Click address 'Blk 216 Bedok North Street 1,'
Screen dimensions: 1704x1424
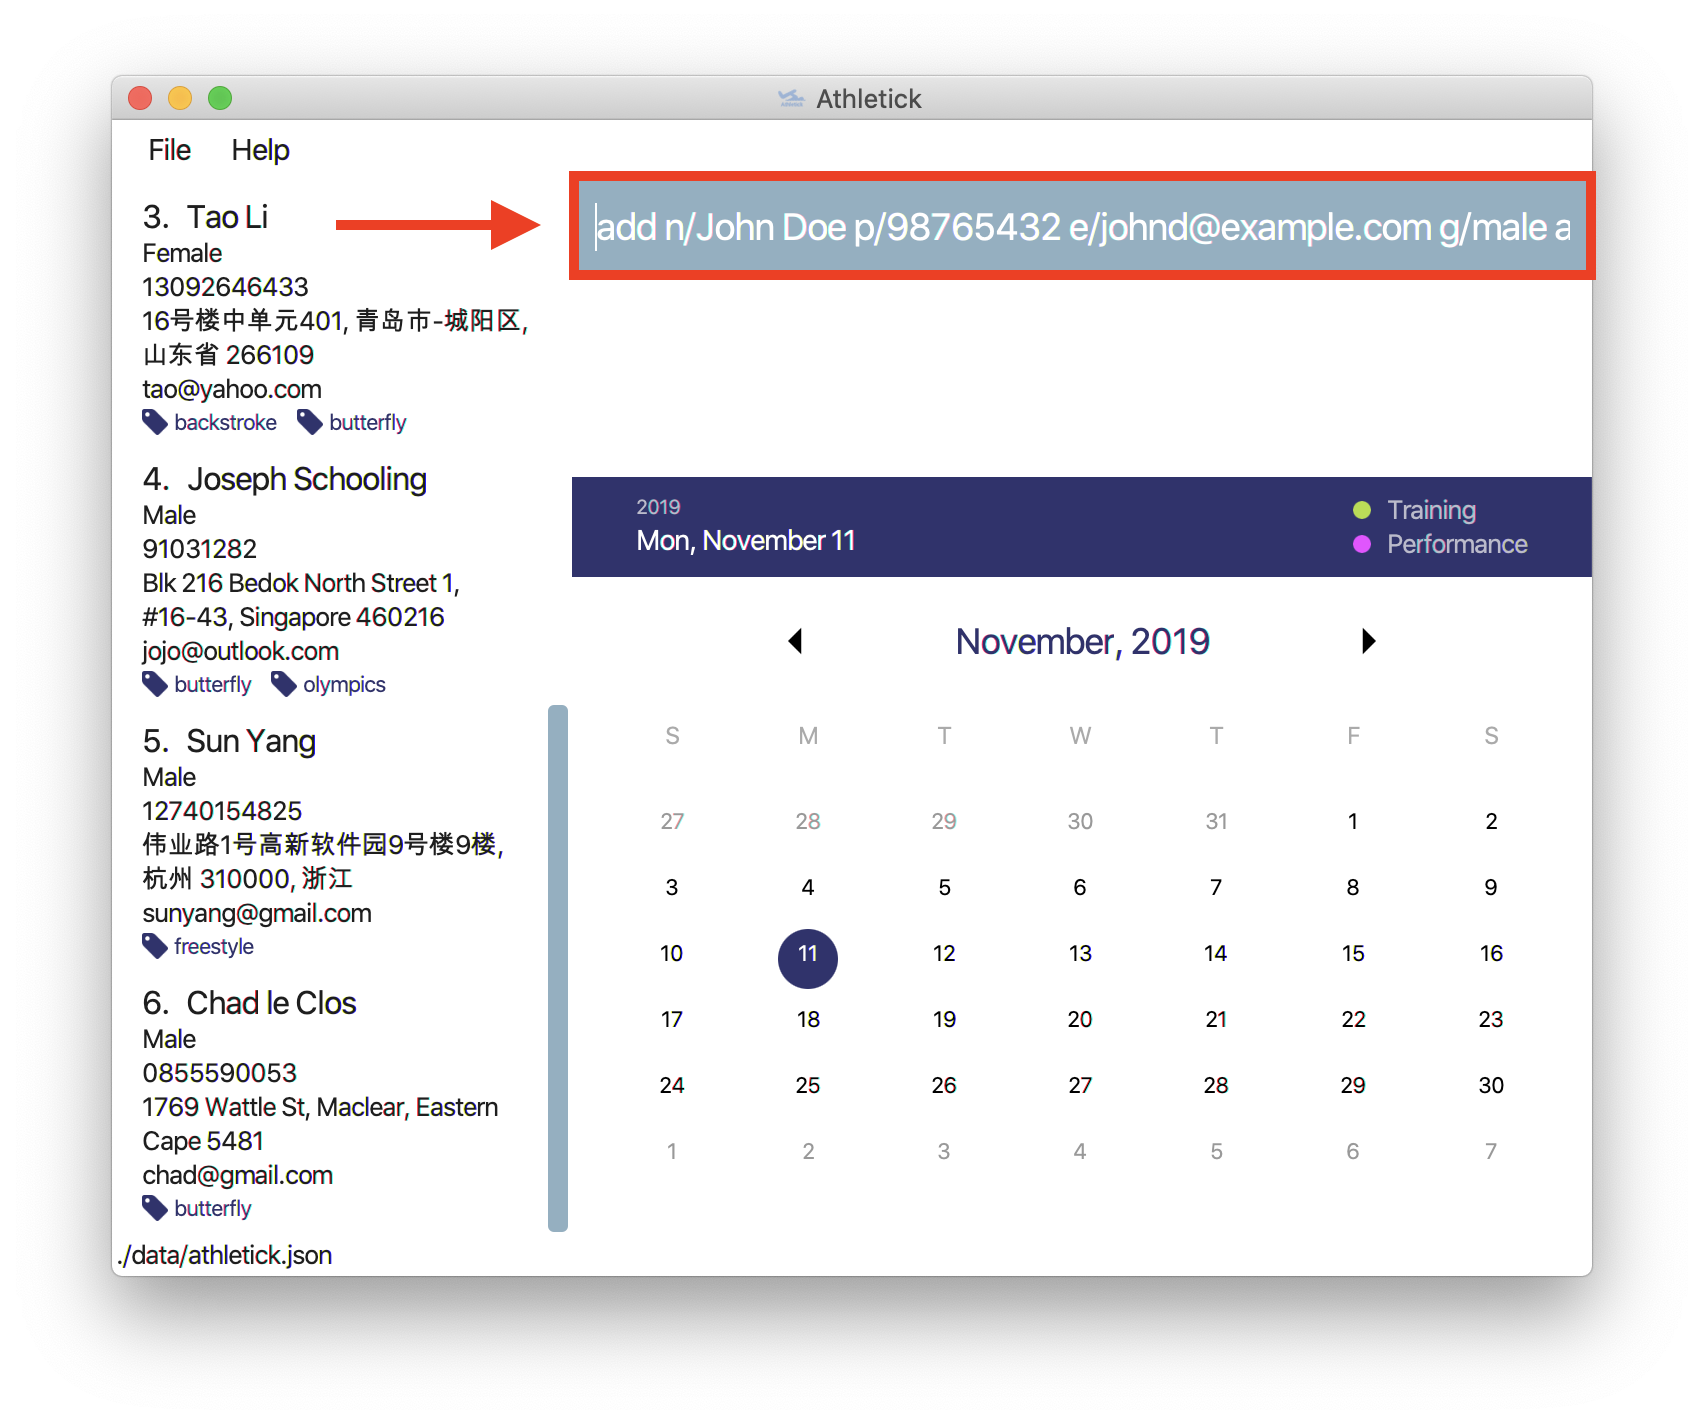301,583
